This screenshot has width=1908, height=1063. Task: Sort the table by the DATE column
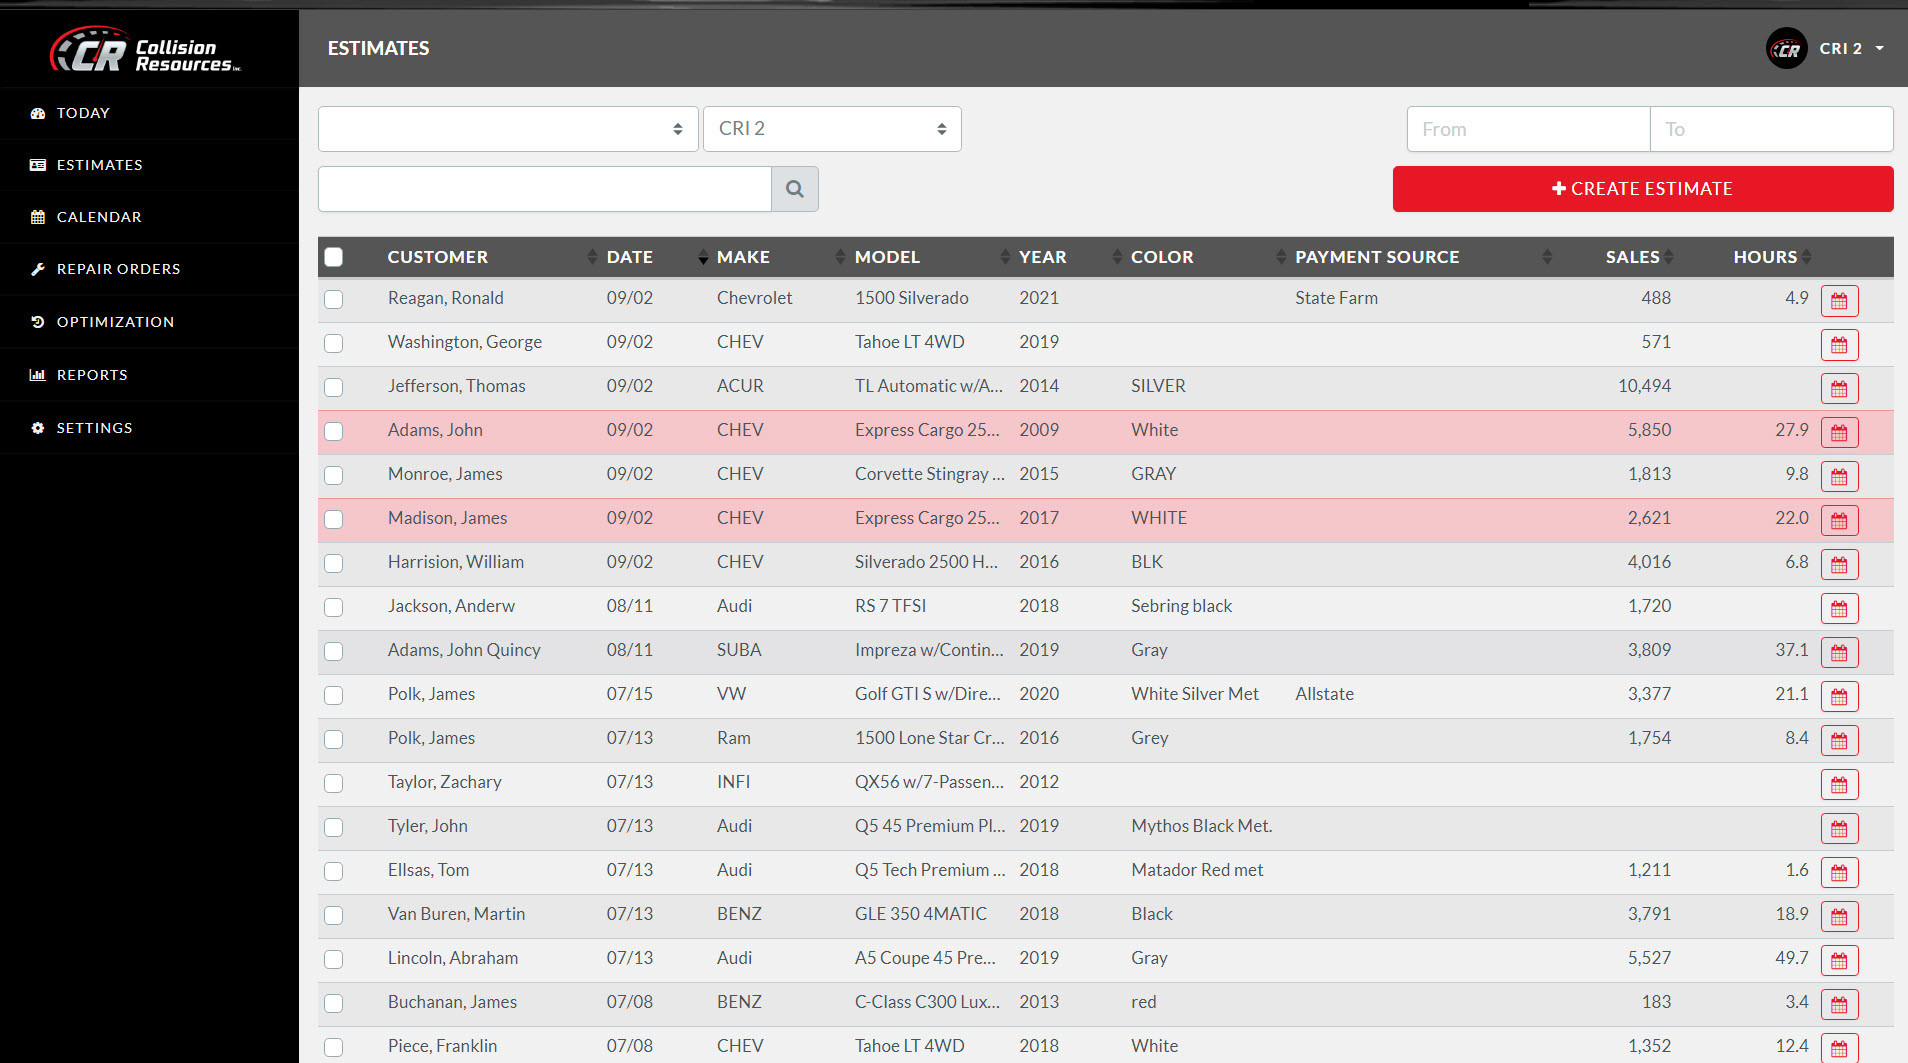point(630,257)
